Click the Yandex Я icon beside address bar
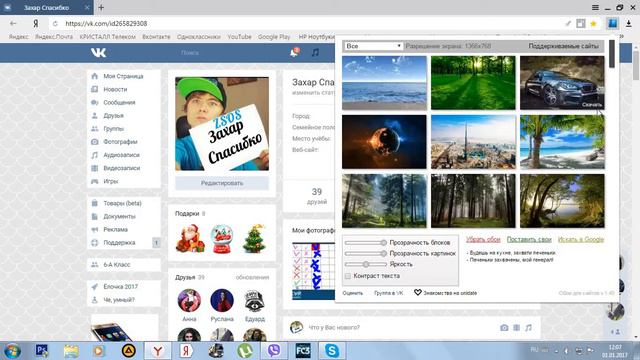This screenshot has width=640, height=360. point(36,24)
